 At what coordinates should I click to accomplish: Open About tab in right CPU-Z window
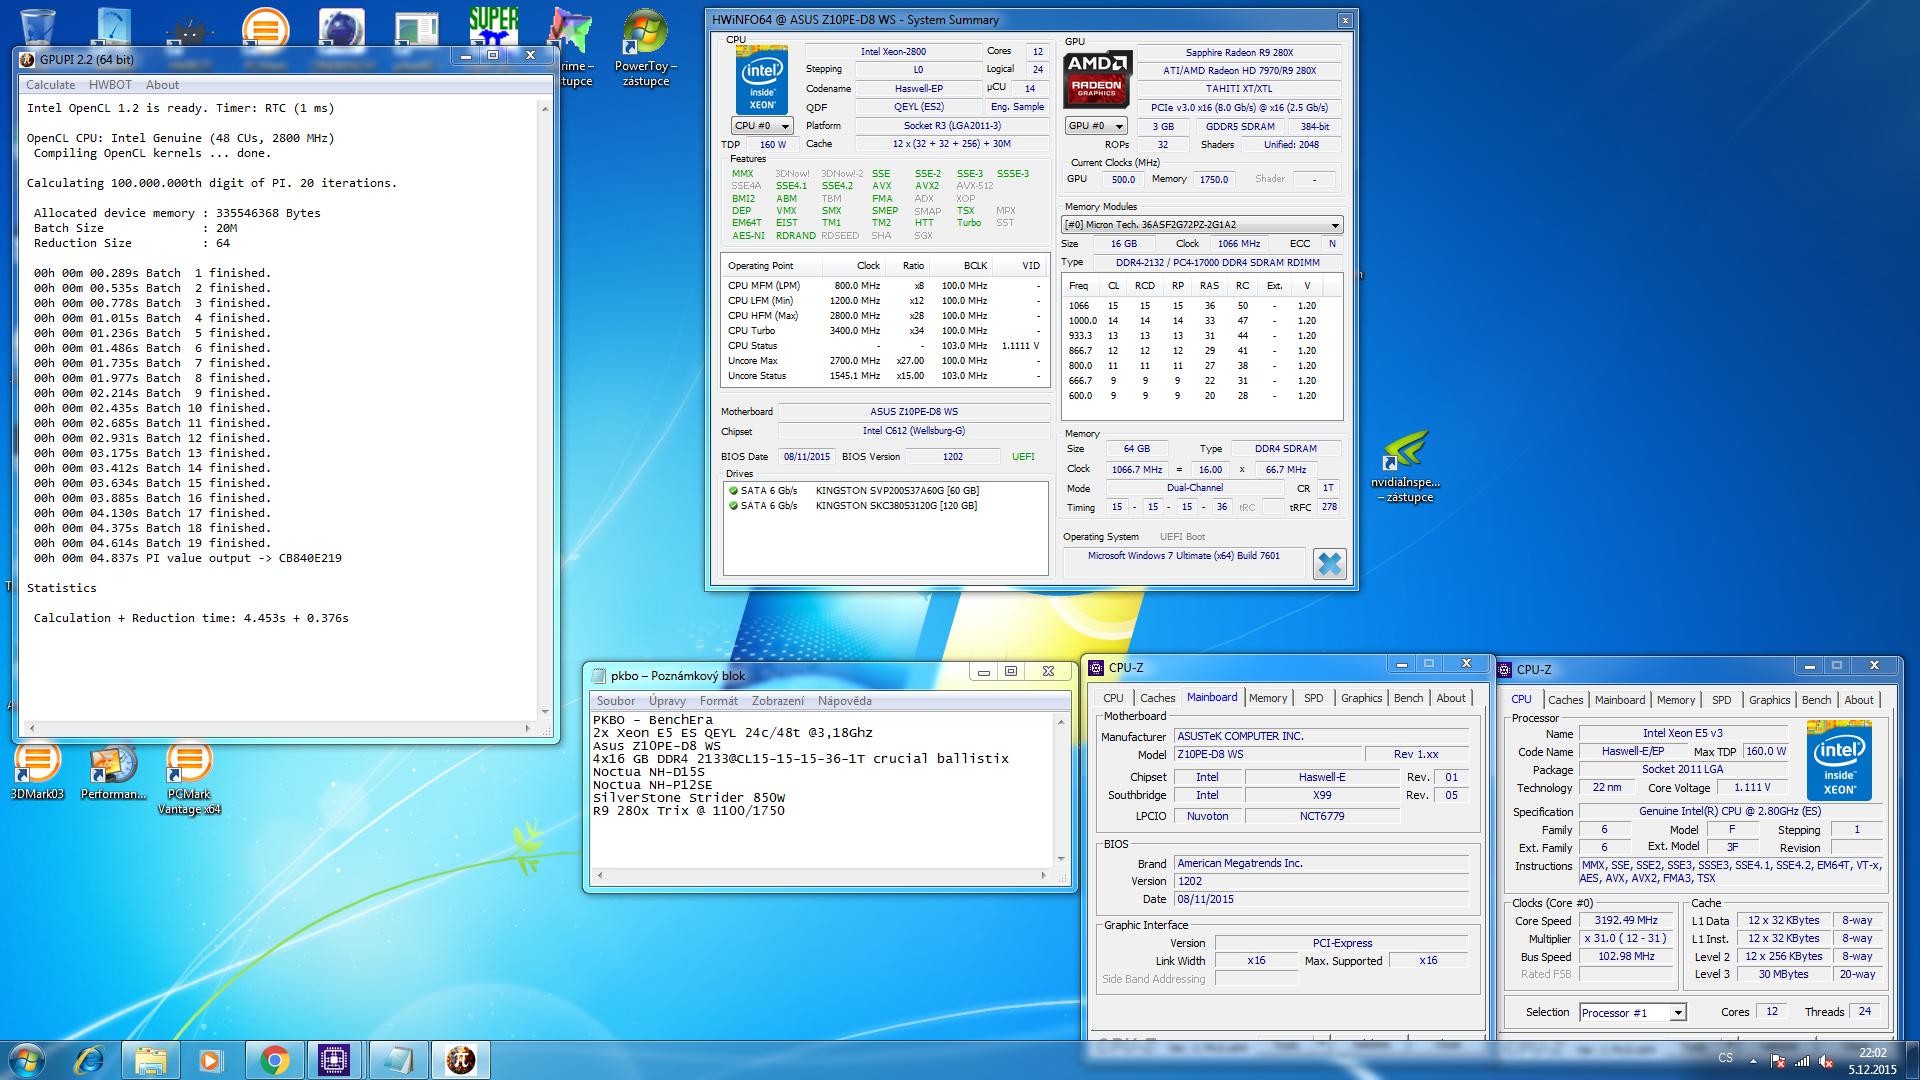1859,700
